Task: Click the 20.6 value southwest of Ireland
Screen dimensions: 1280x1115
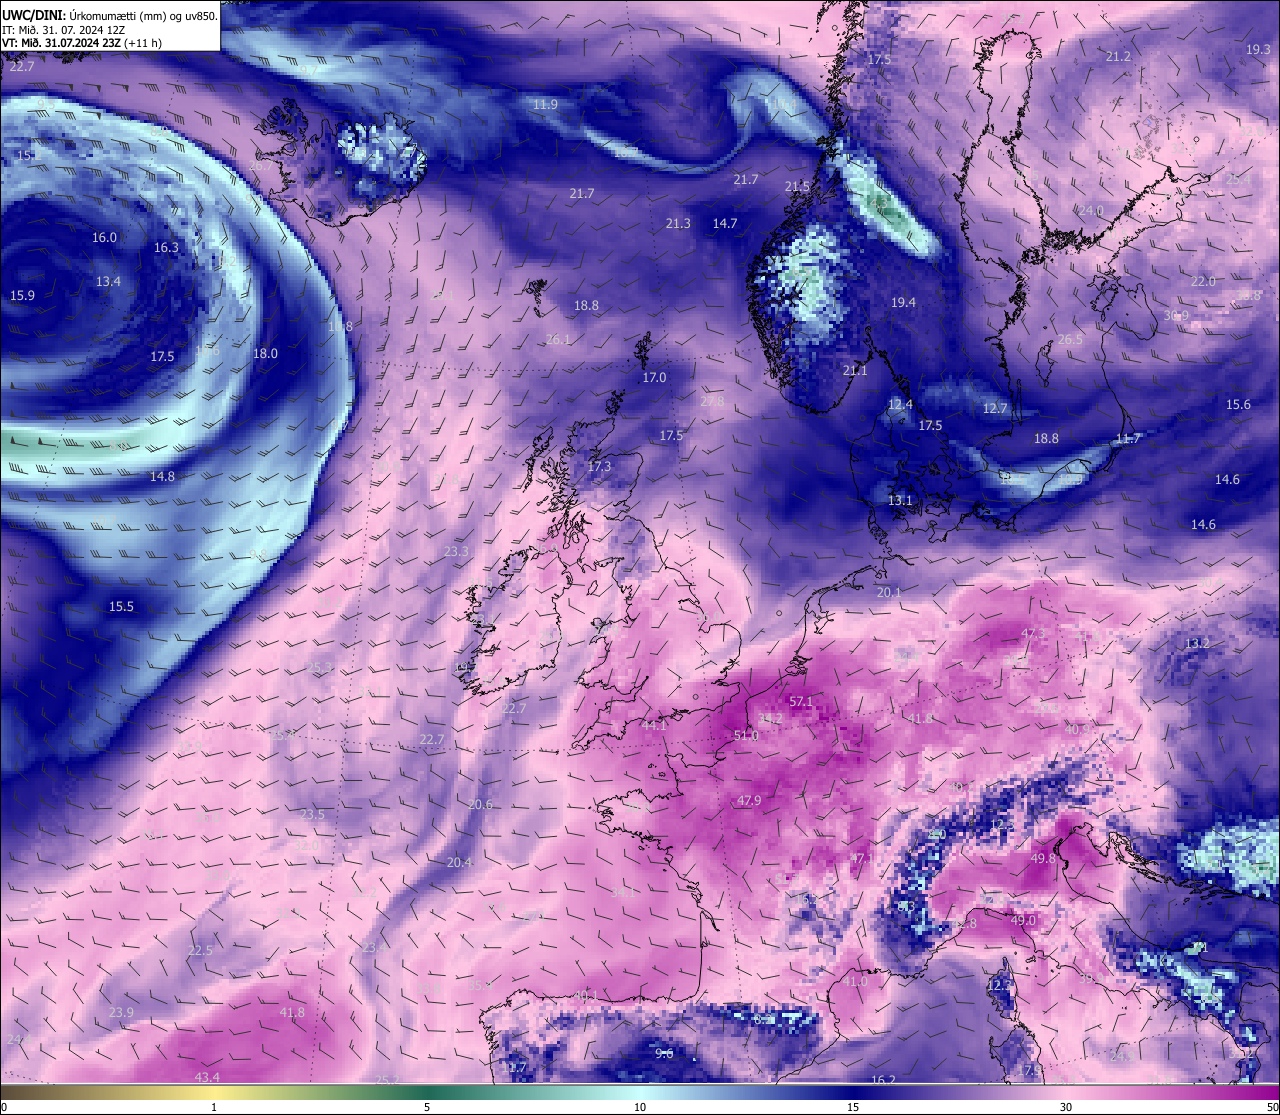Action: tap(480, 804)
